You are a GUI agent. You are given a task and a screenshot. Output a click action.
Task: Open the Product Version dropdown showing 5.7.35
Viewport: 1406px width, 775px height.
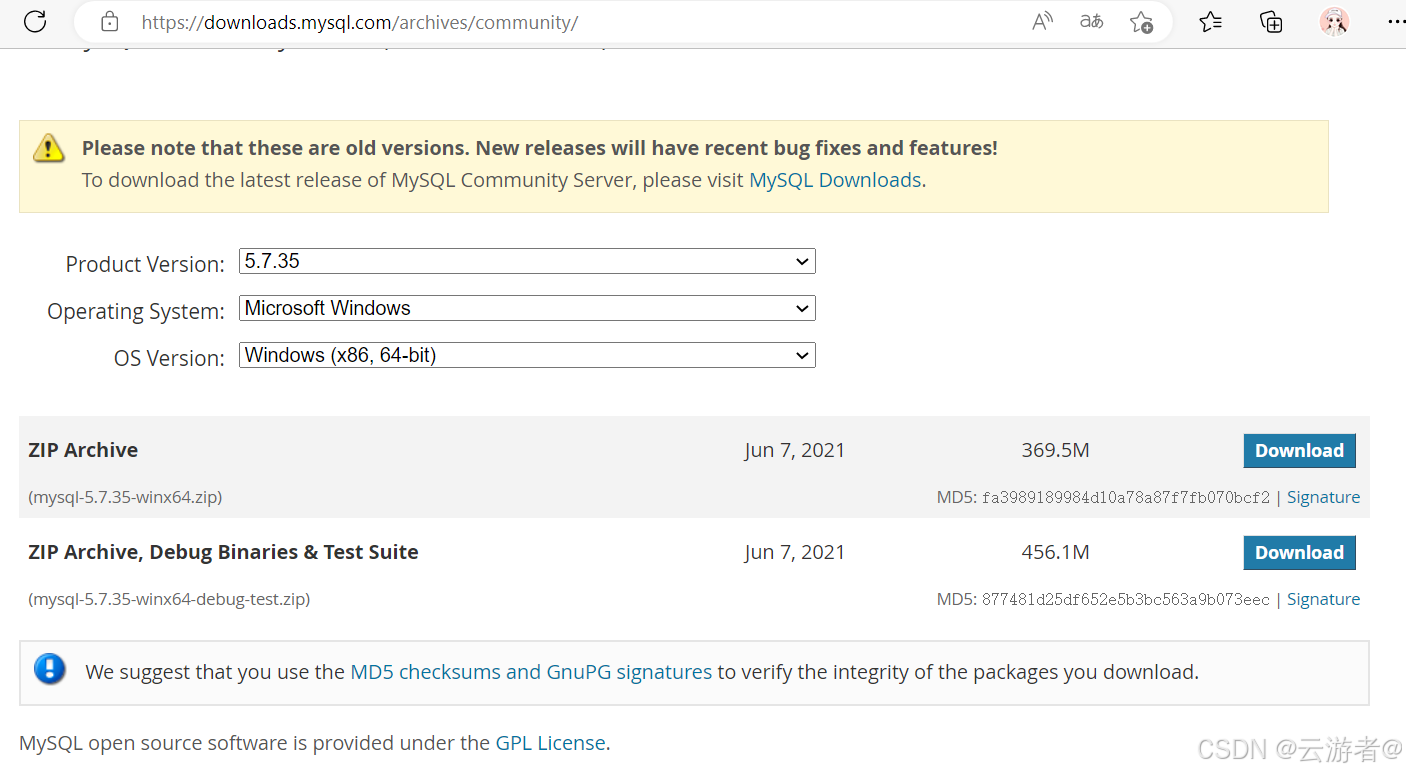527,261
